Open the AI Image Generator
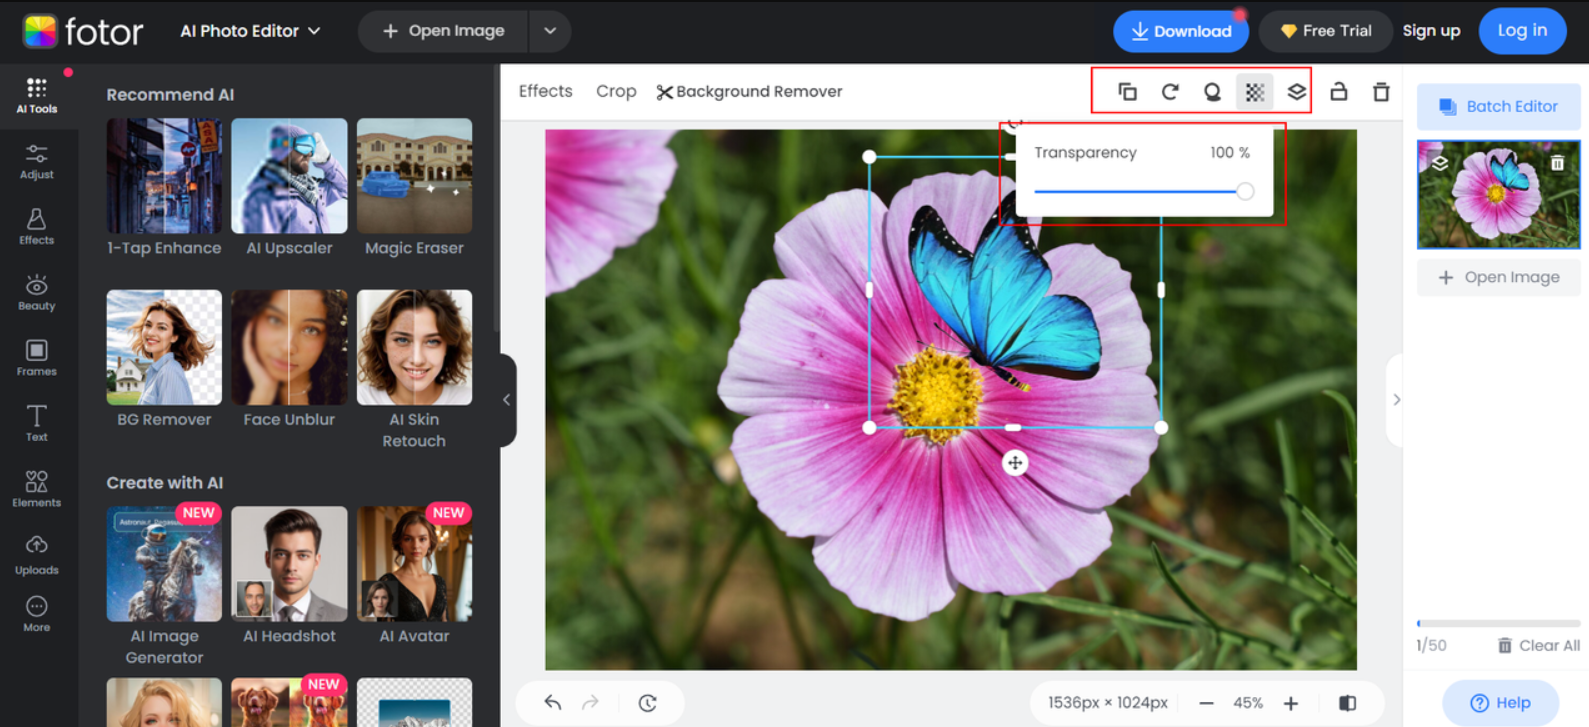The image size is (1589, 727). point(164,587)
